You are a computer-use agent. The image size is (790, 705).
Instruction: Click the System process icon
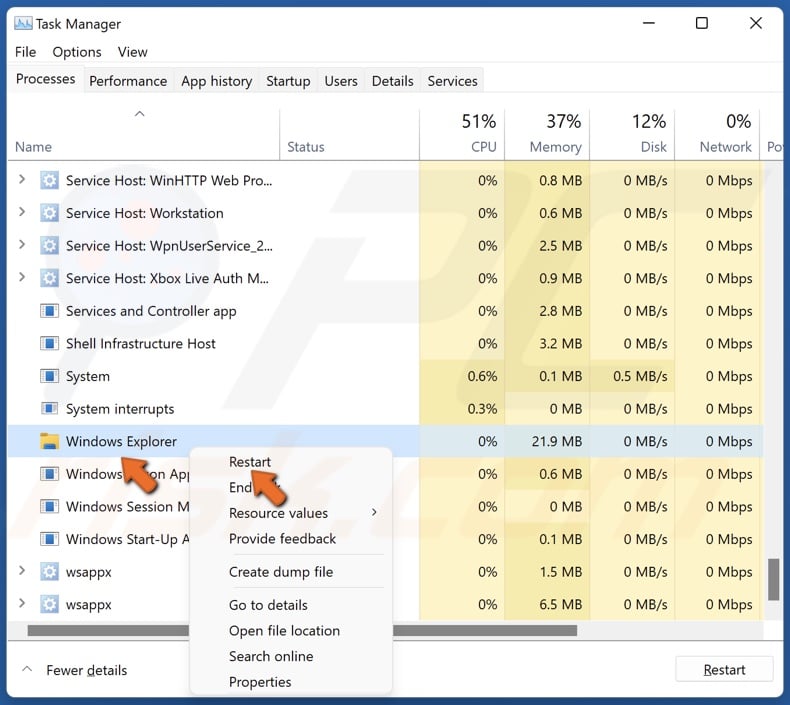[x=49, y=376]
